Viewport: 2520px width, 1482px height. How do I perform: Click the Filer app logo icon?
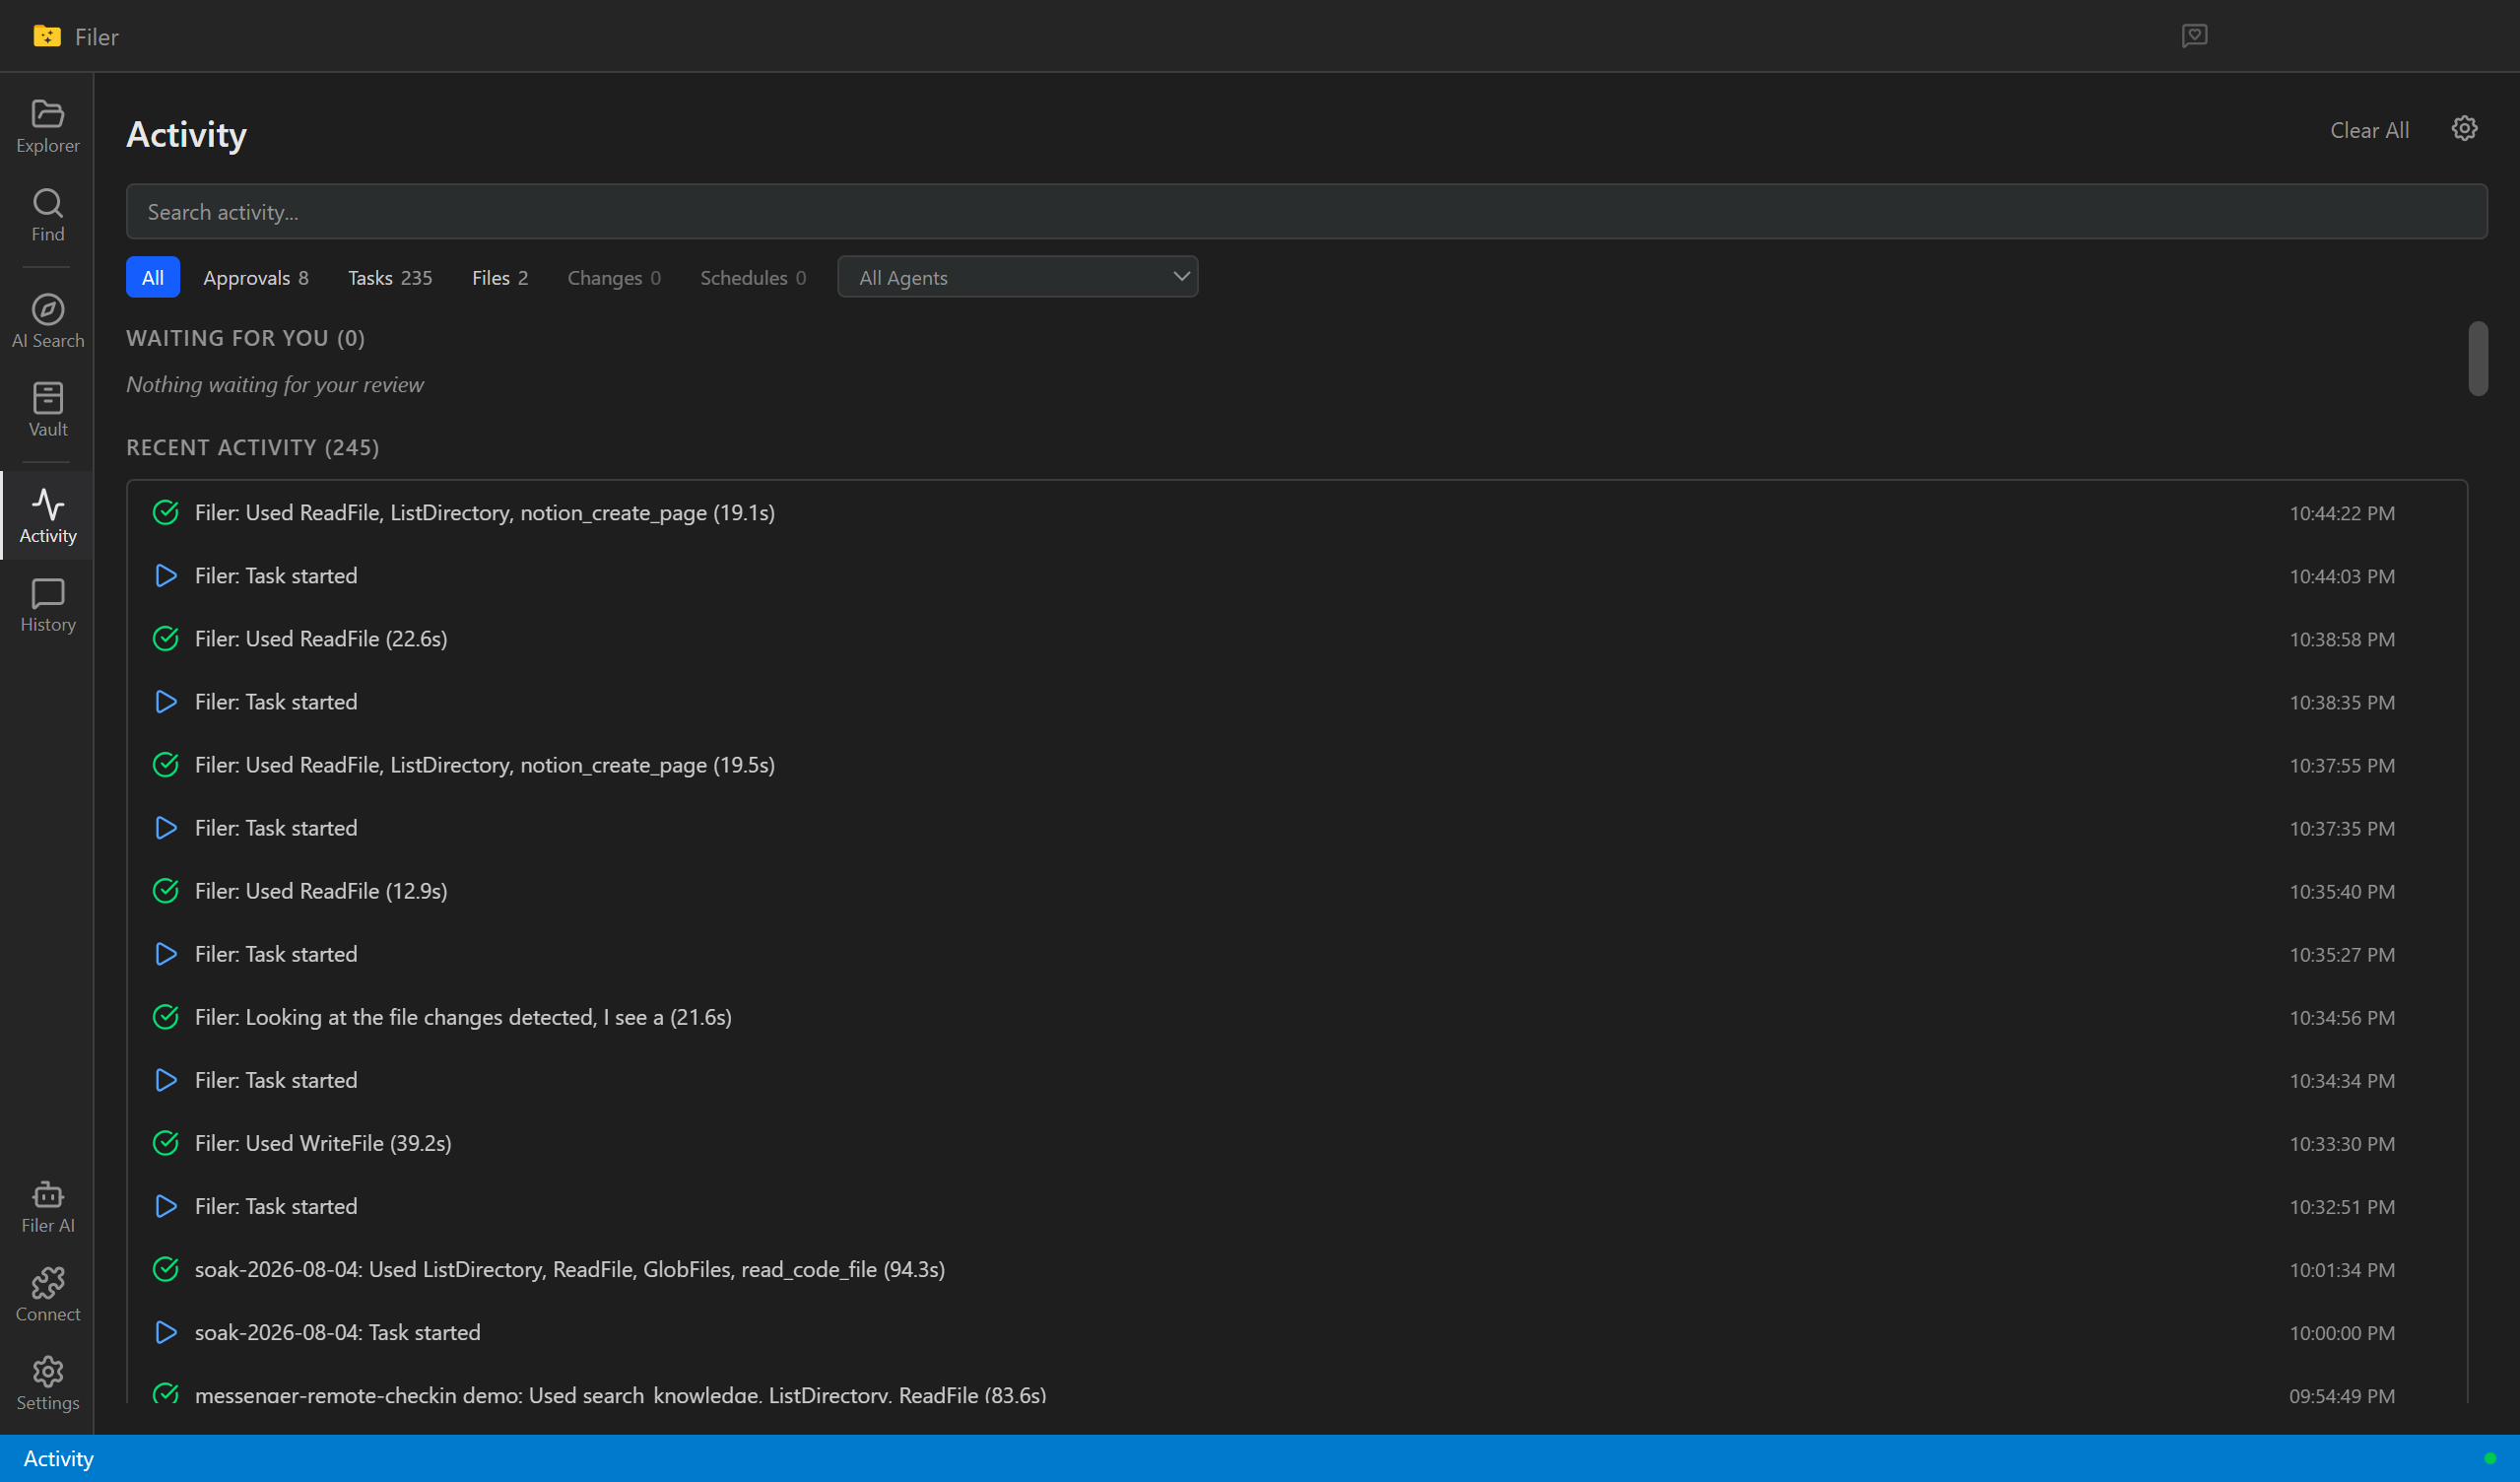pyautogui.click(x=46, y=36)
